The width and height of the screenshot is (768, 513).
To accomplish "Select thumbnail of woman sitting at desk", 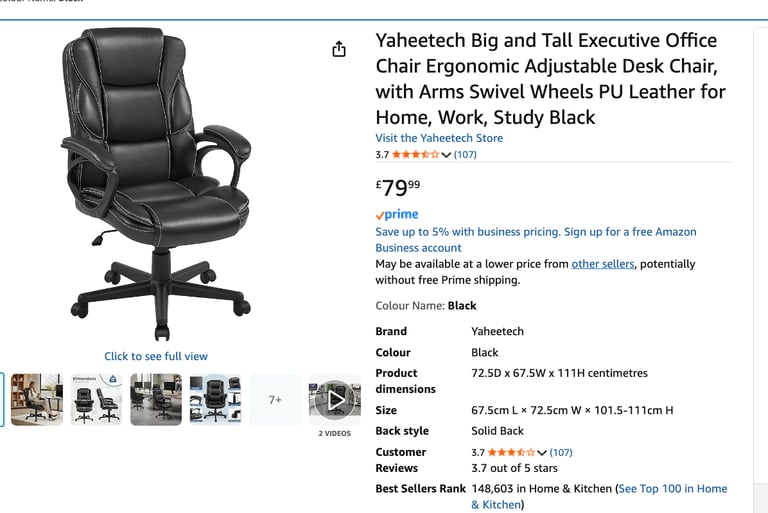I will 37,400.
